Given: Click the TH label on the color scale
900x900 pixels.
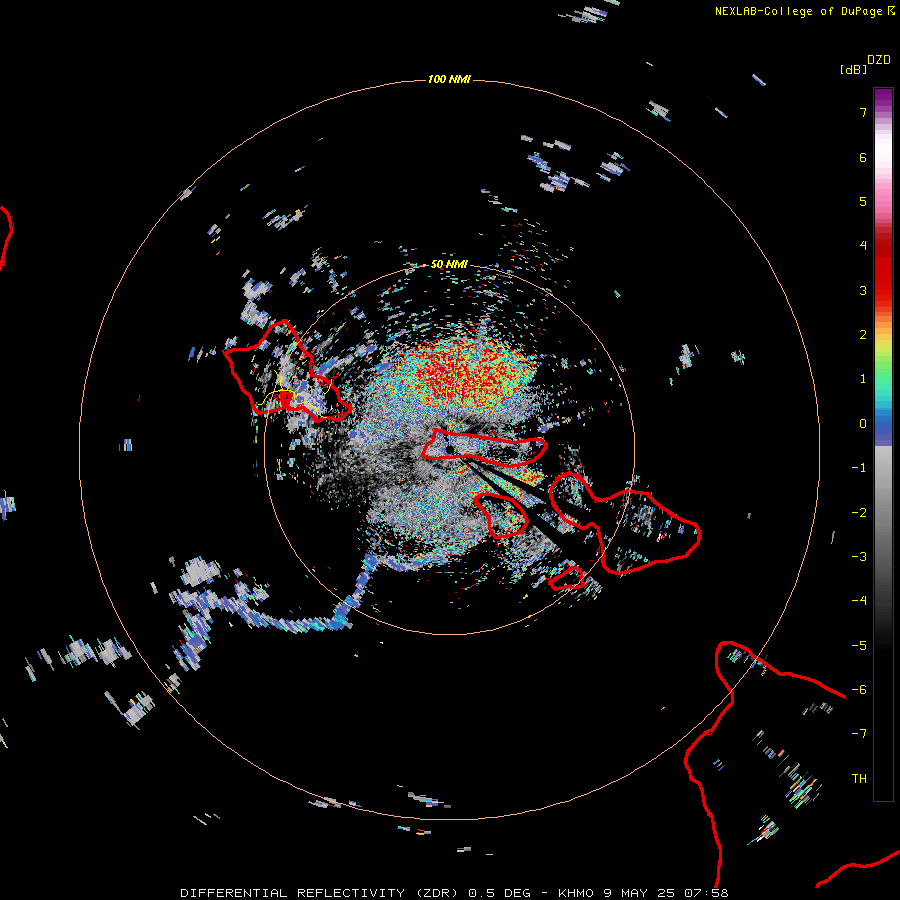Looking at the screenshot, I should coord(859,779).
